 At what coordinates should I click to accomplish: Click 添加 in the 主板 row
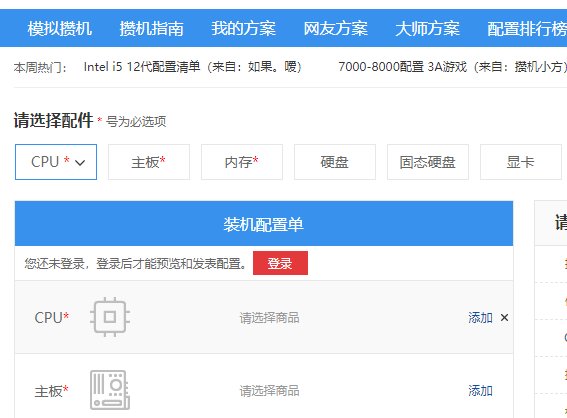click(x=480, y=391)
